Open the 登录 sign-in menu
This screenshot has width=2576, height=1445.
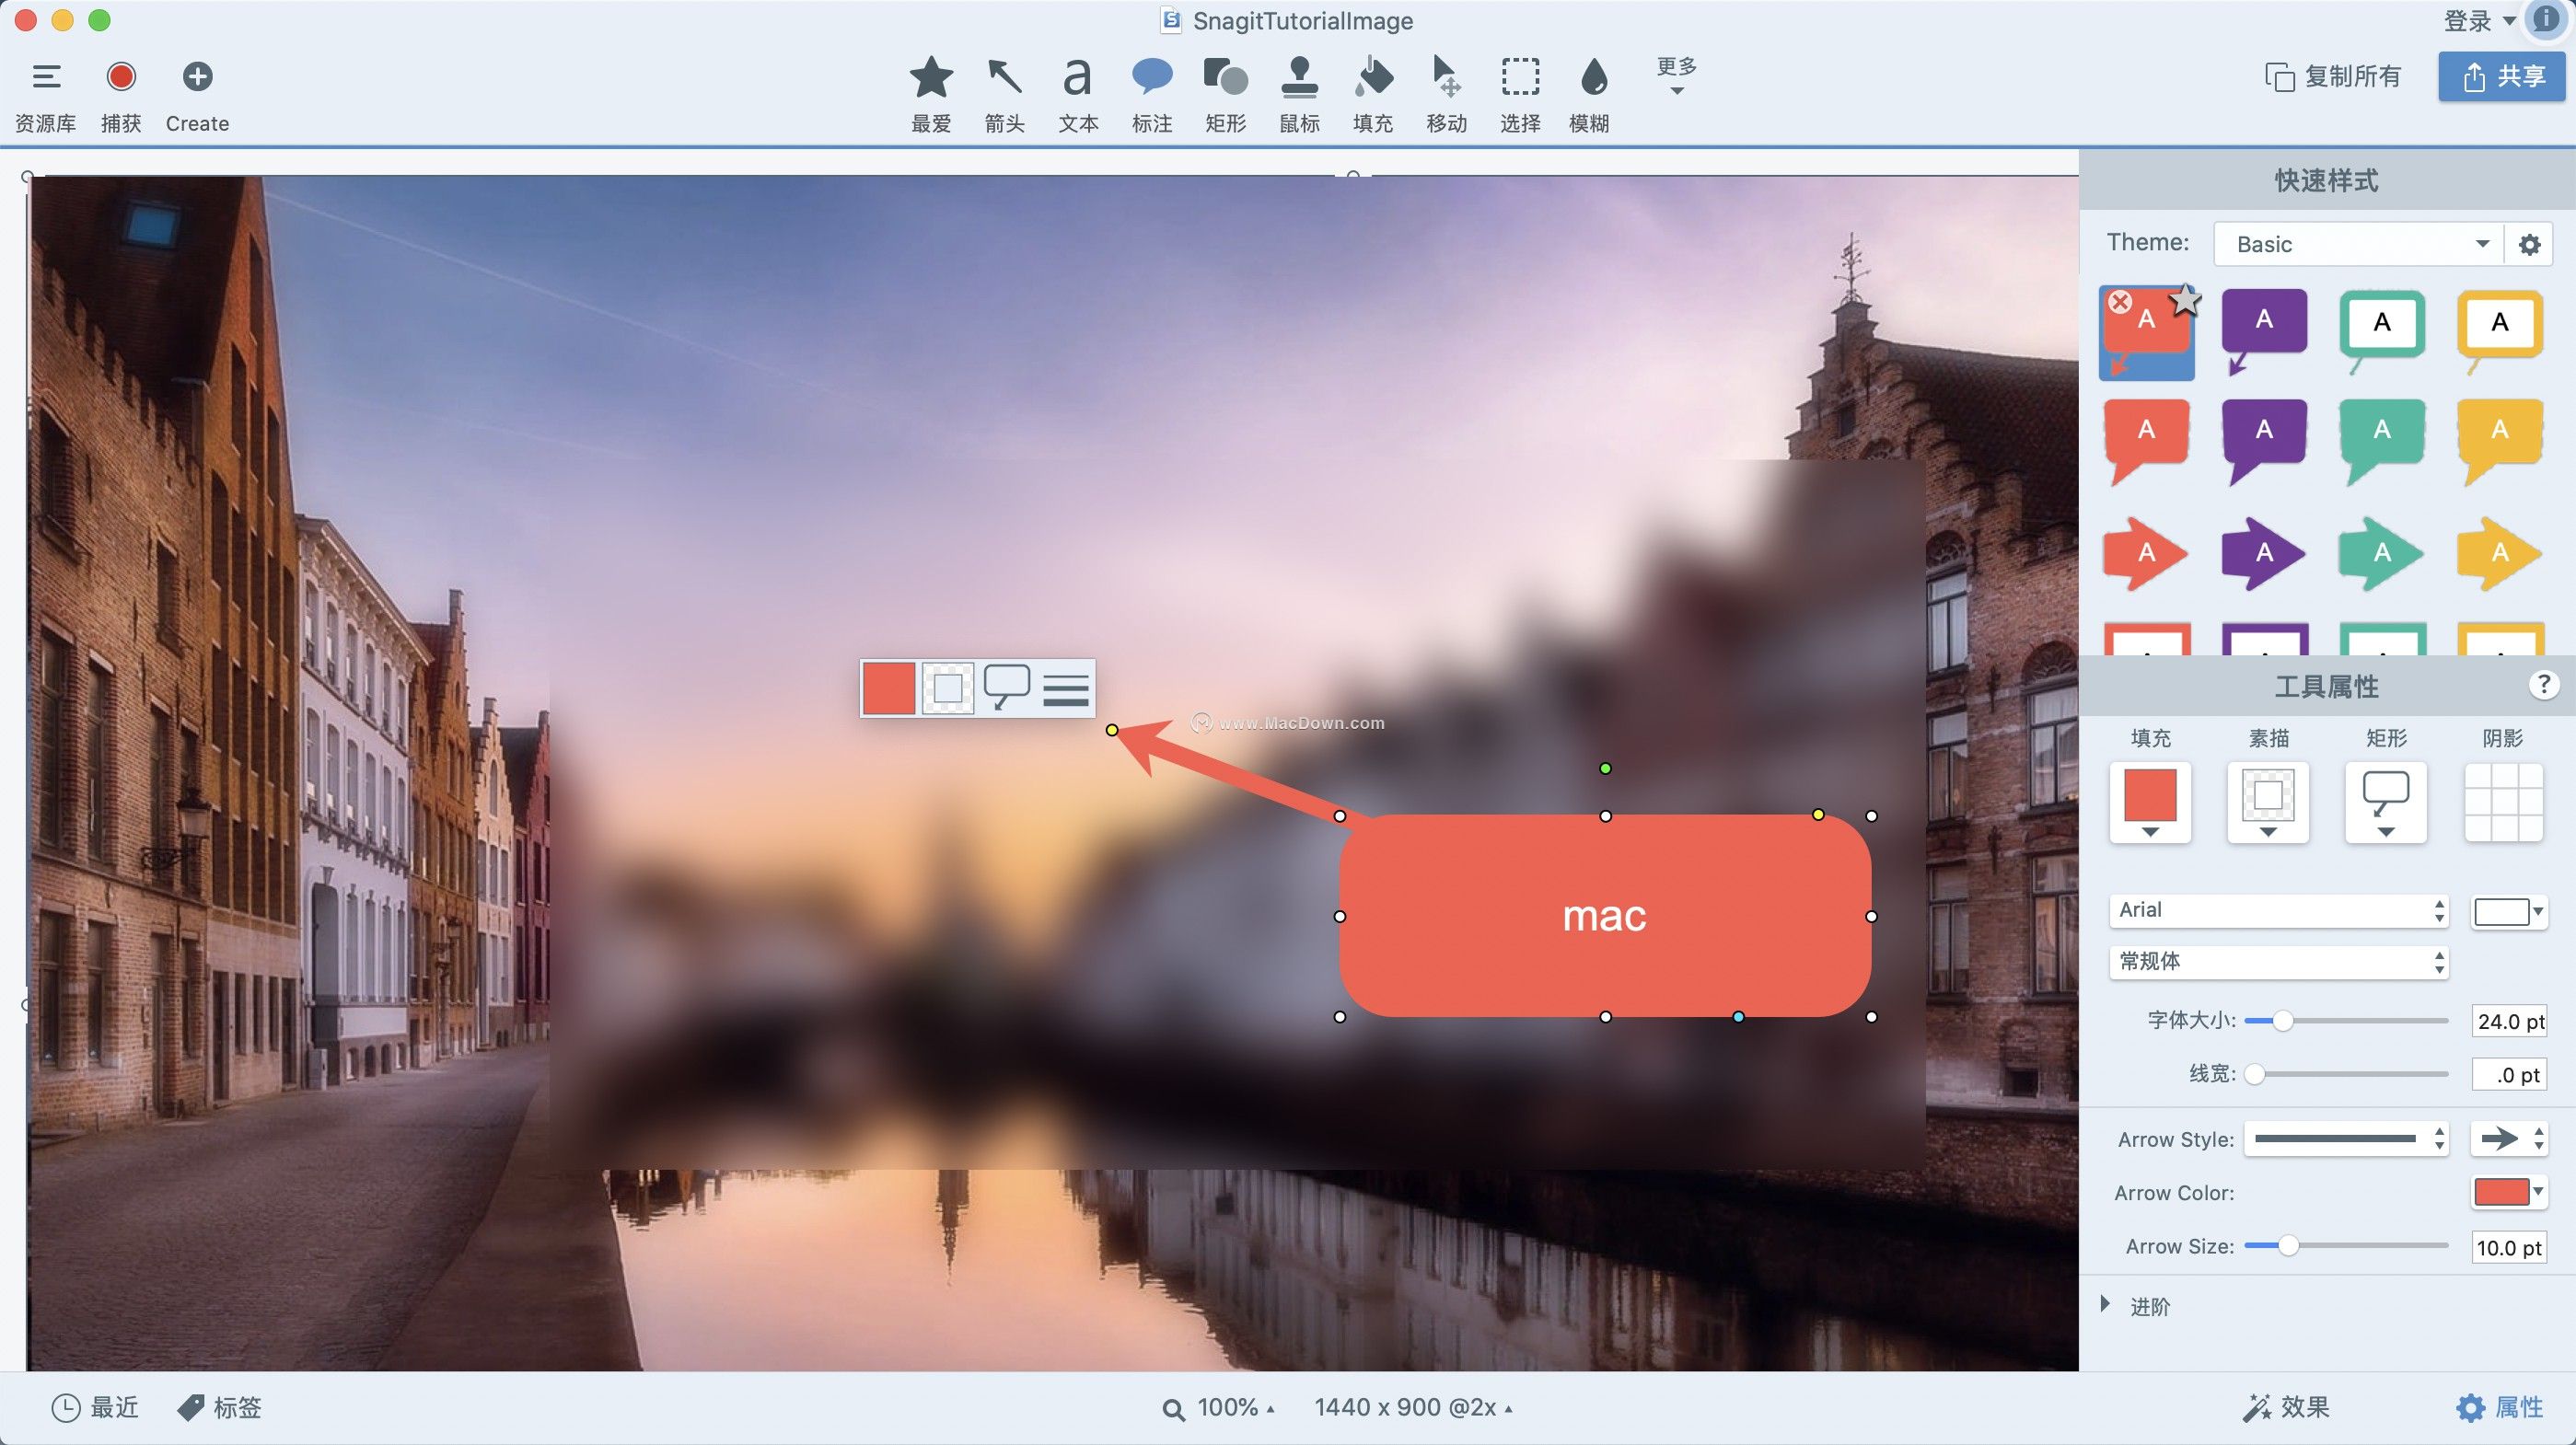click(x=2479, y=20)
